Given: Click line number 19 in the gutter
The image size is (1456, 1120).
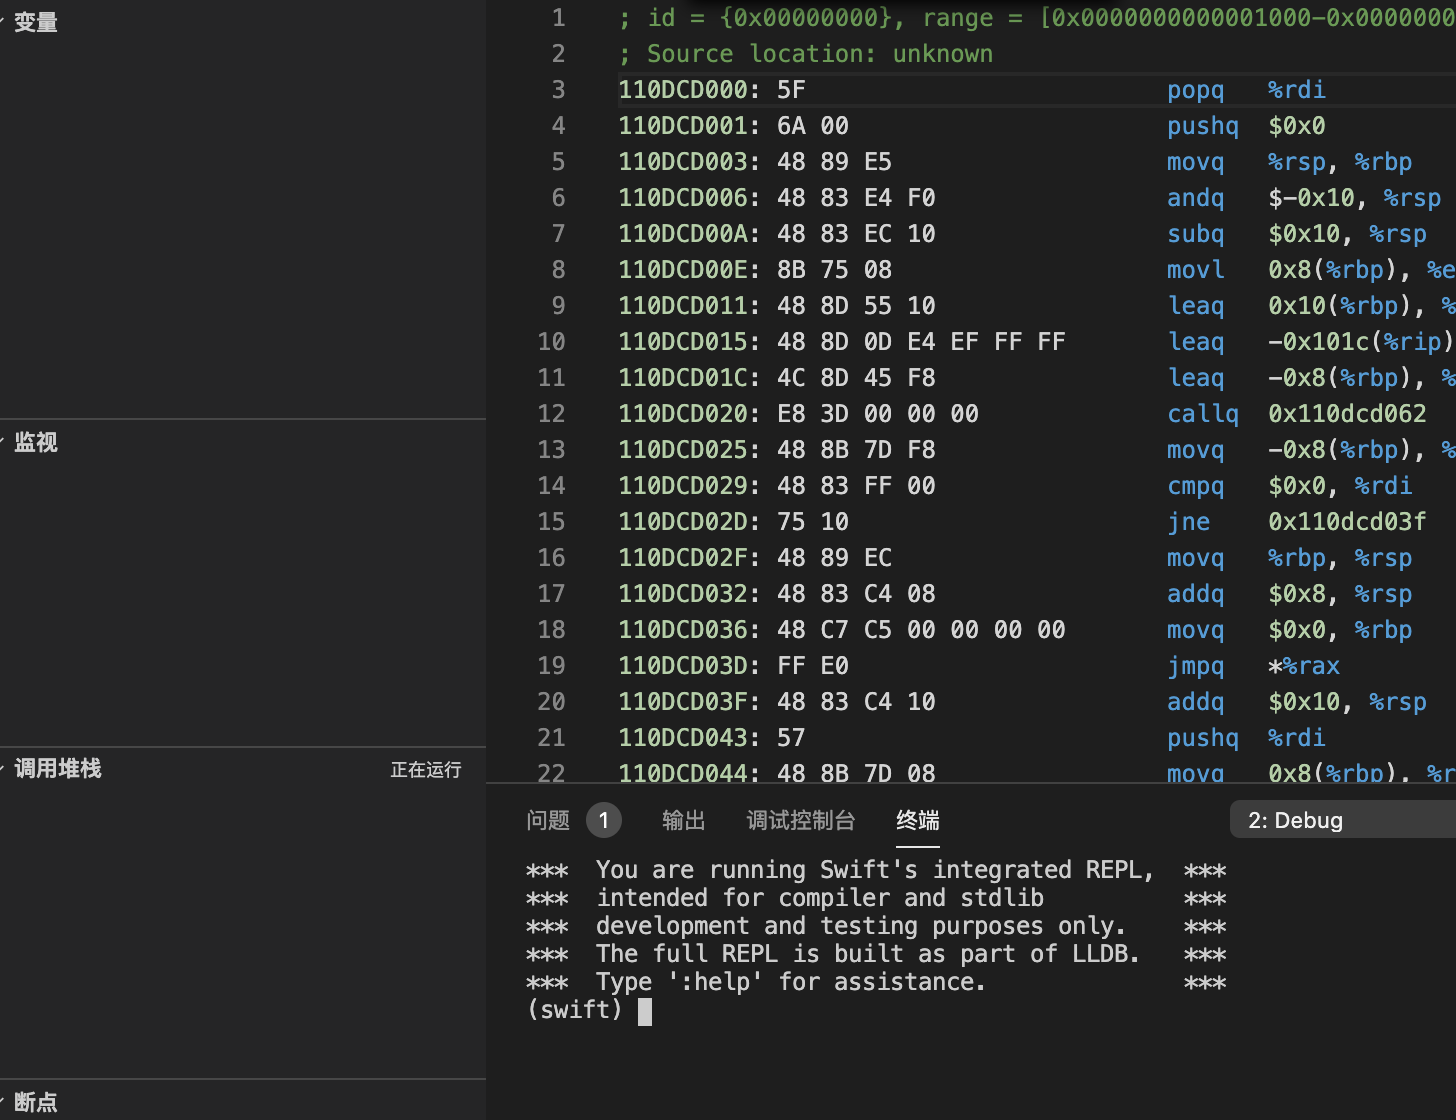Looking at the screenshot, I should coord(551,665).
